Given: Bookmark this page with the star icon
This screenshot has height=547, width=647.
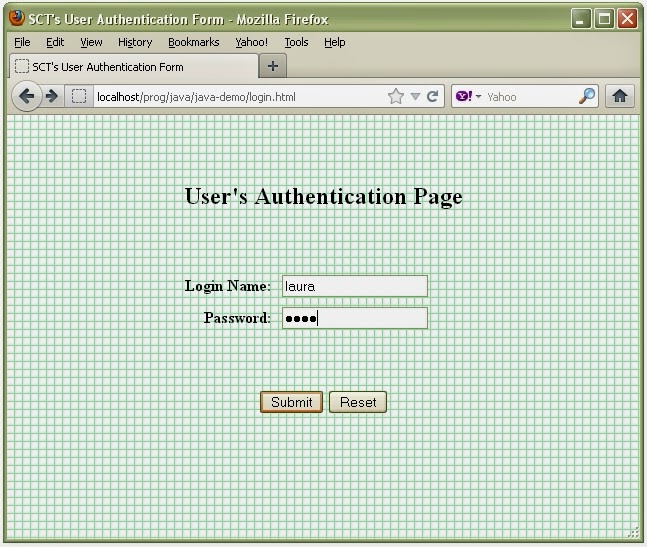Looking at the screenshot, I should click(396, 97).
